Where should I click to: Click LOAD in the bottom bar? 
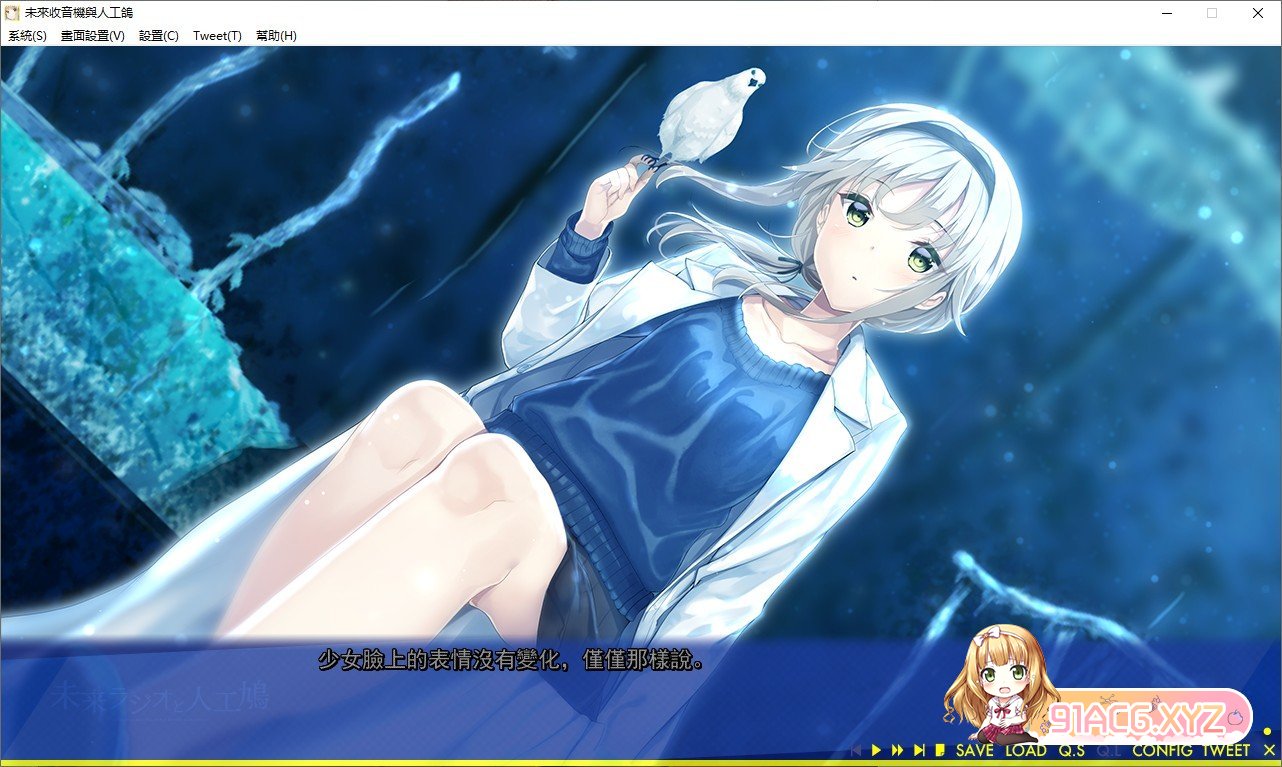point(1025,750)
